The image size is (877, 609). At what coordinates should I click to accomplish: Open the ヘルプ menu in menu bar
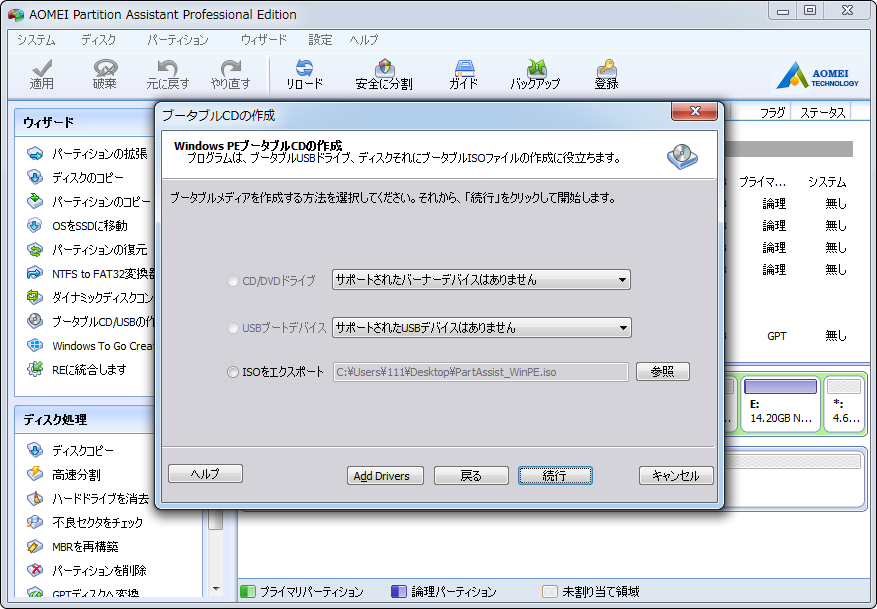364,40
